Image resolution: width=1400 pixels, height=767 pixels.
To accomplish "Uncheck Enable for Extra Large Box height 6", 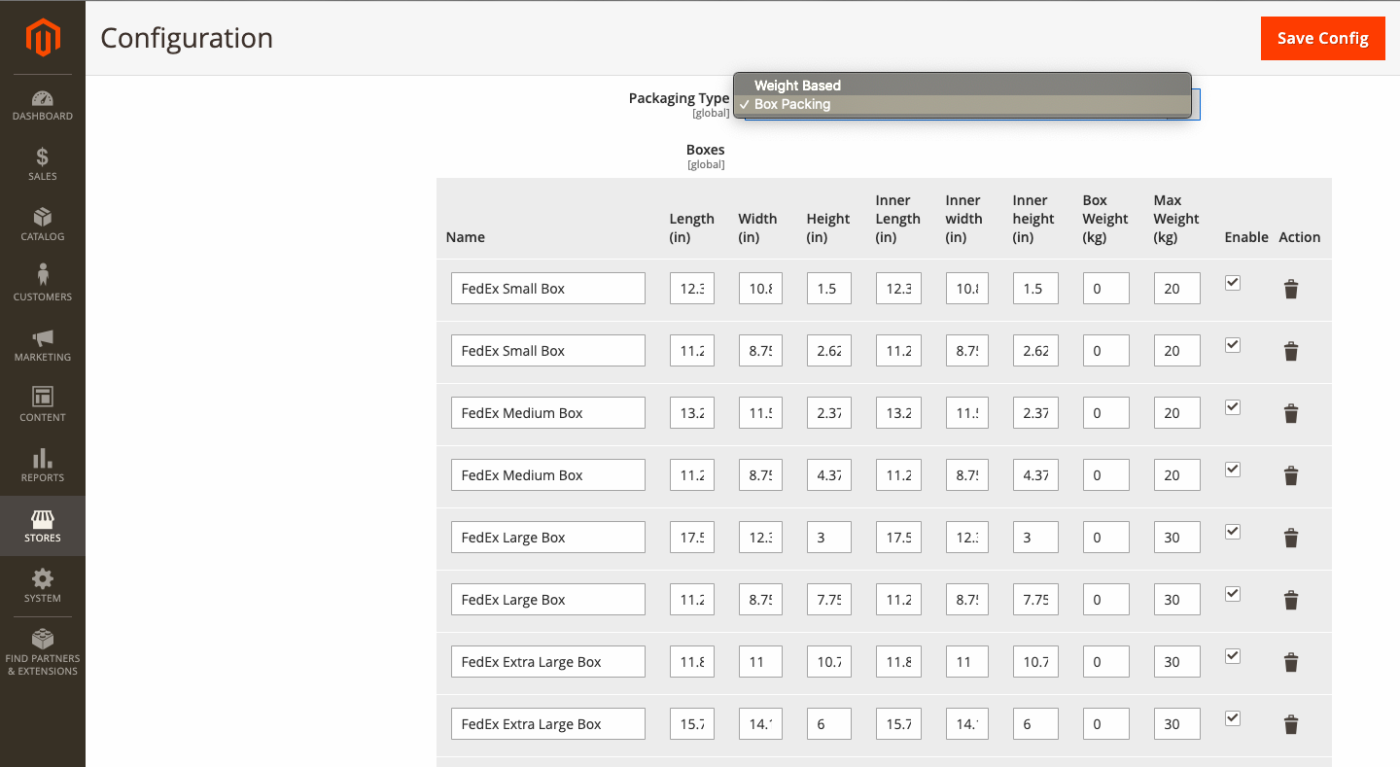I will click(1233, 718).
